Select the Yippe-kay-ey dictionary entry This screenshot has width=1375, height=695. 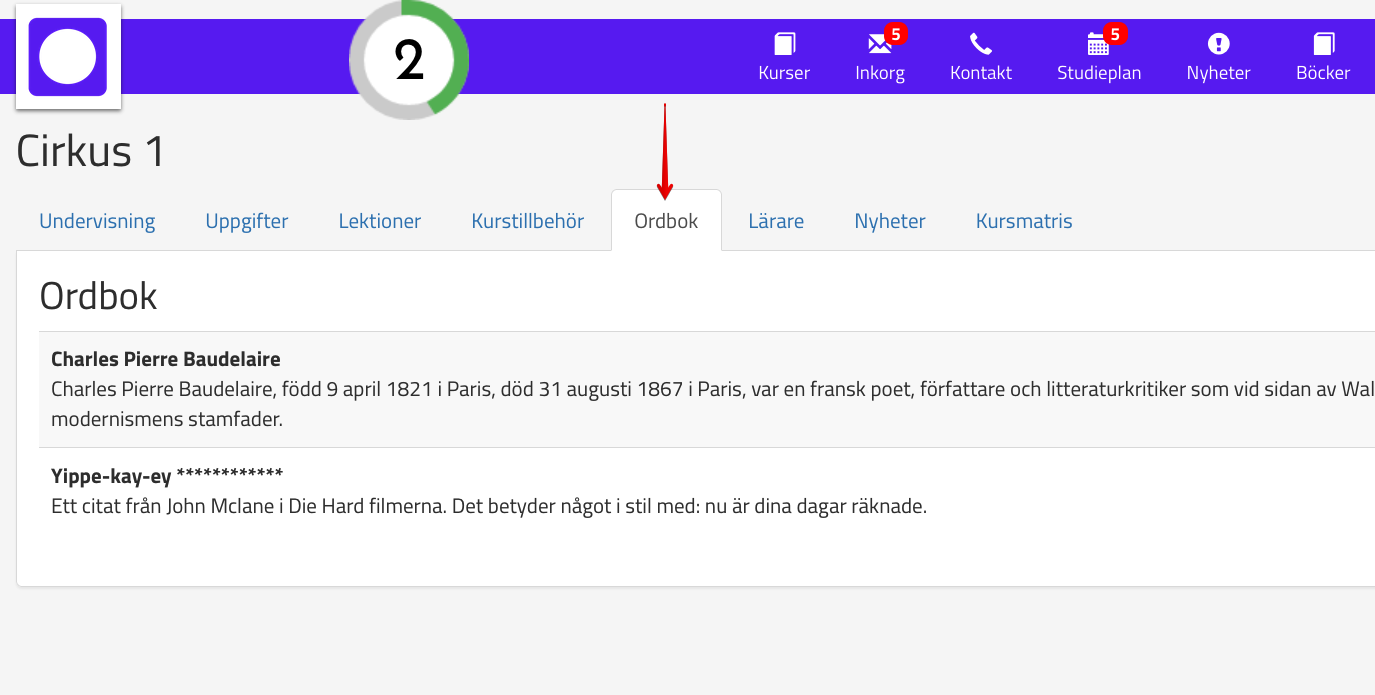pos(167,474)
